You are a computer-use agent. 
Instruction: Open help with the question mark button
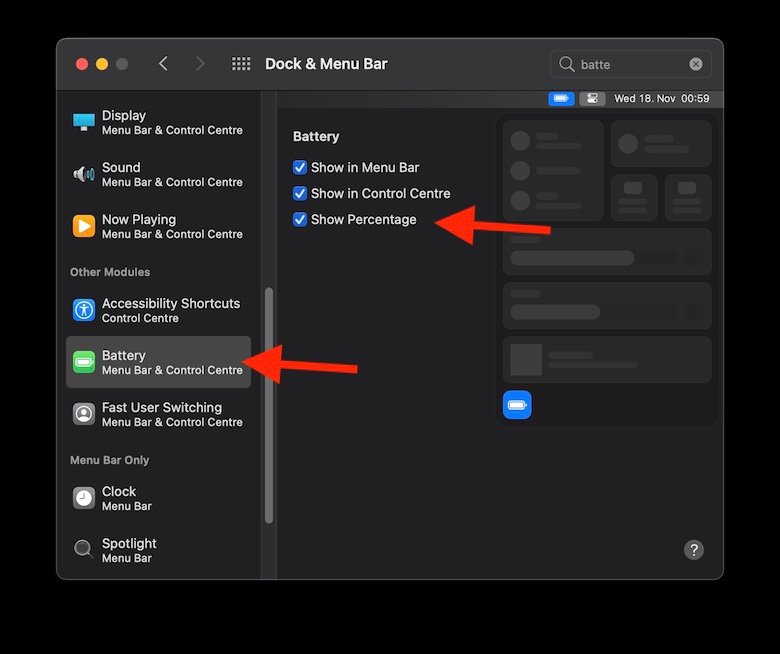click(694, 550)
